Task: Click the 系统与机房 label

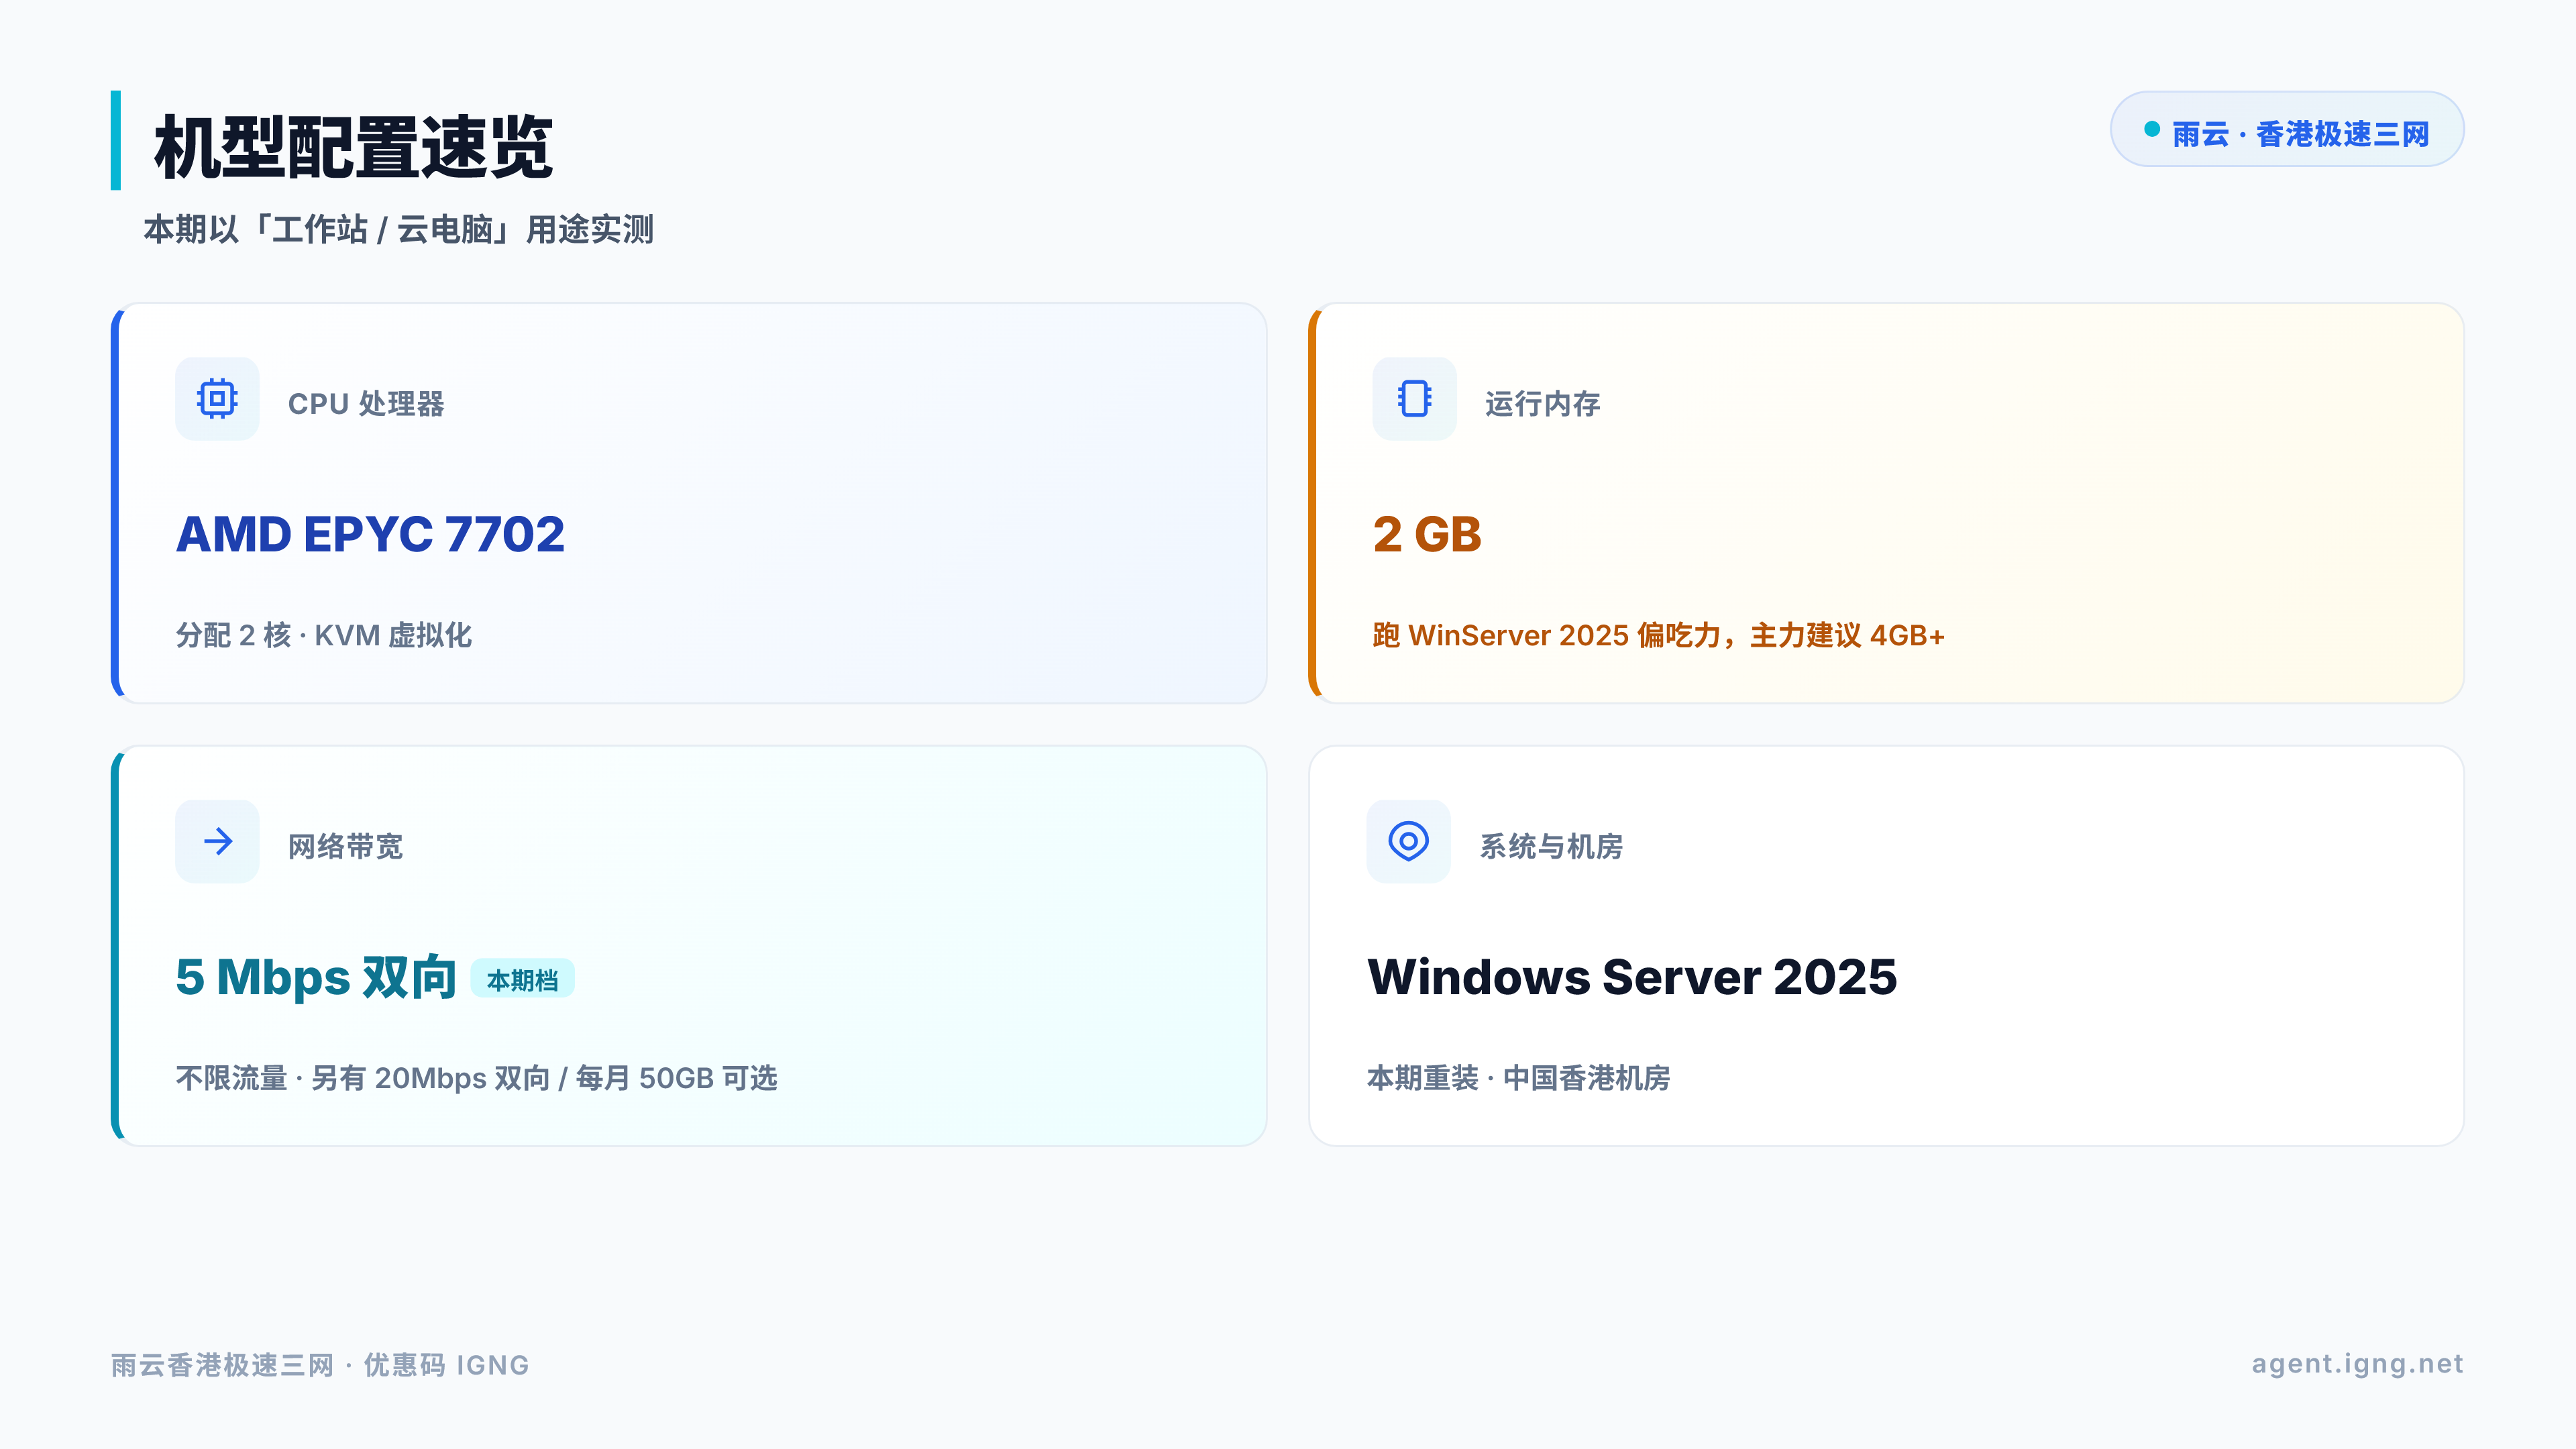Action: point(1552,846)
